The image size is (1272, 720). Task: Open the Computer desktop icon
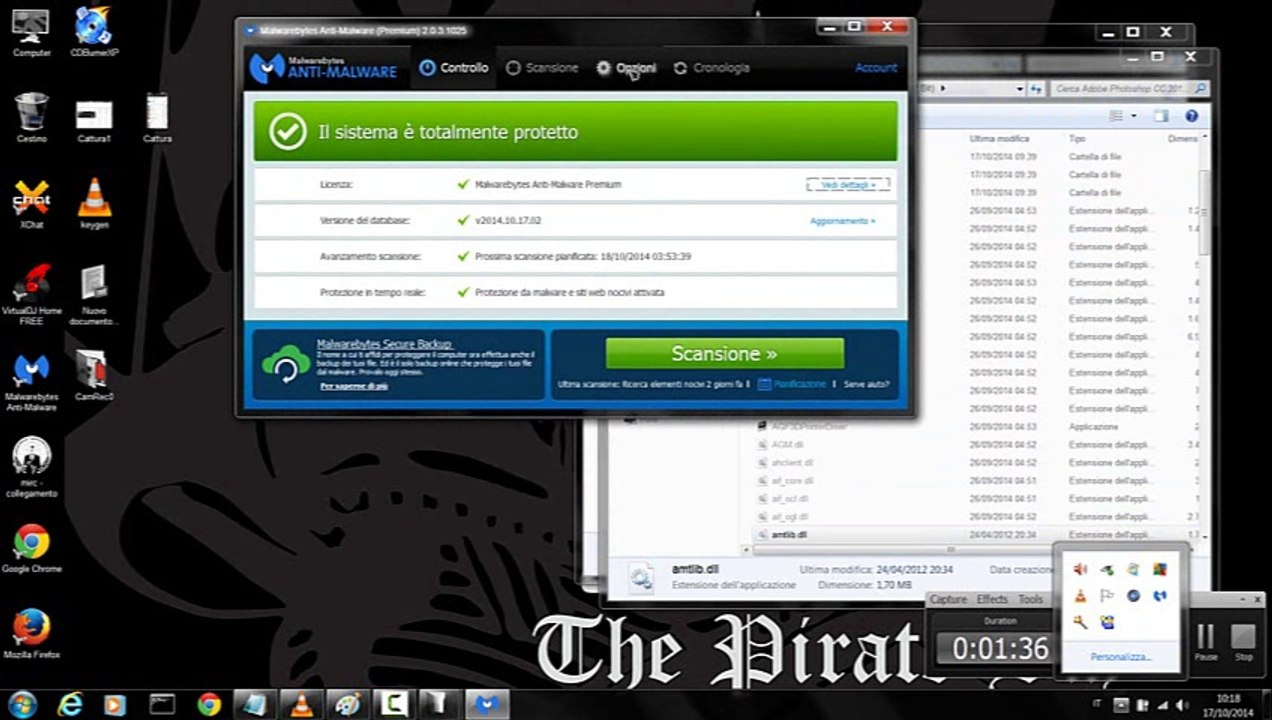(x=32, y=32)
